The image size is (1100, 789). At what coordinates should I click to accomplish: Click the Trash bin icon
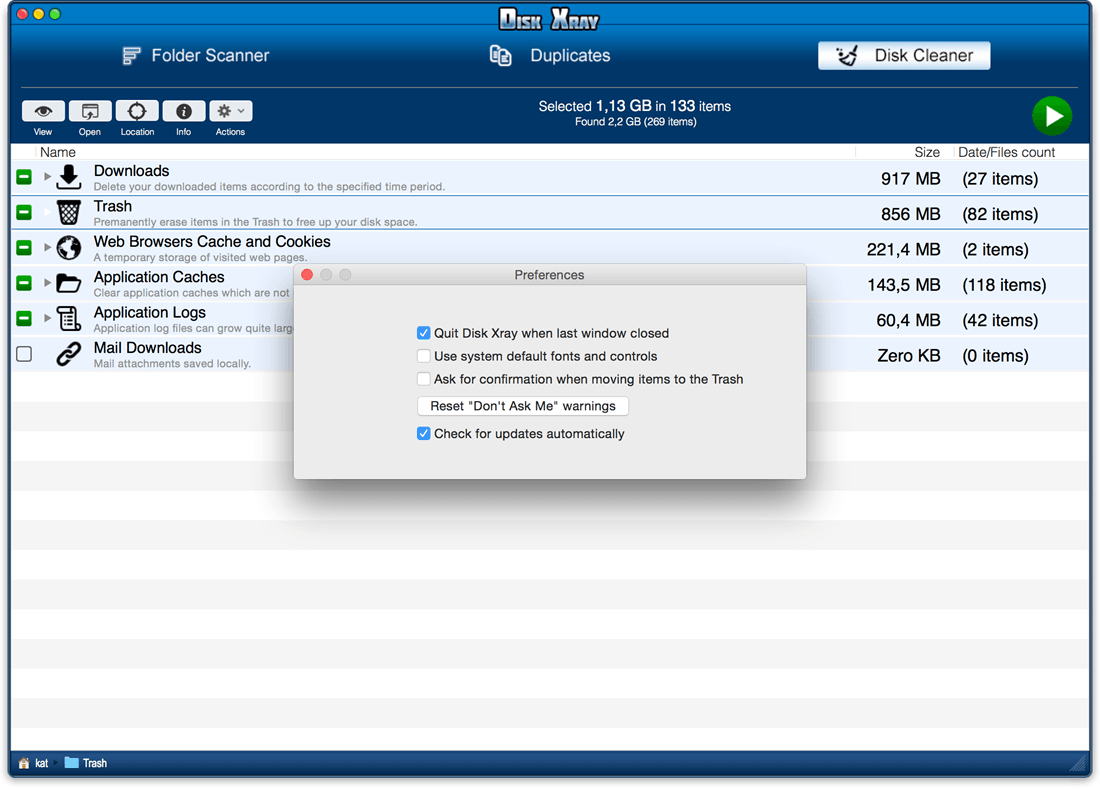coord(69,213)
